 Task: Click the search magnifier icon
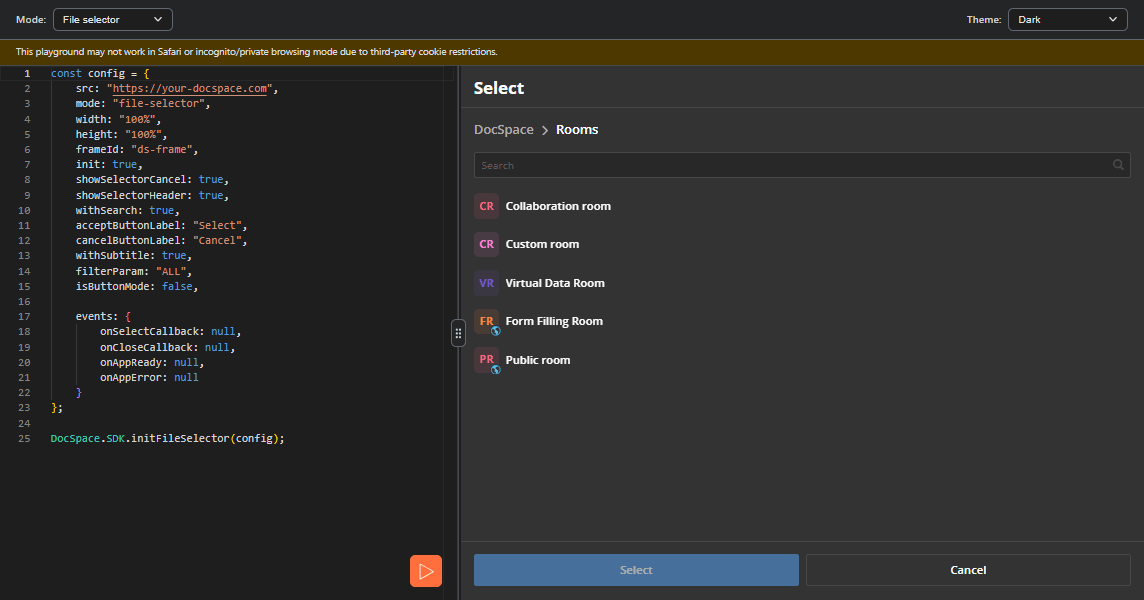pyautogui.click(x=1118, y=165)
